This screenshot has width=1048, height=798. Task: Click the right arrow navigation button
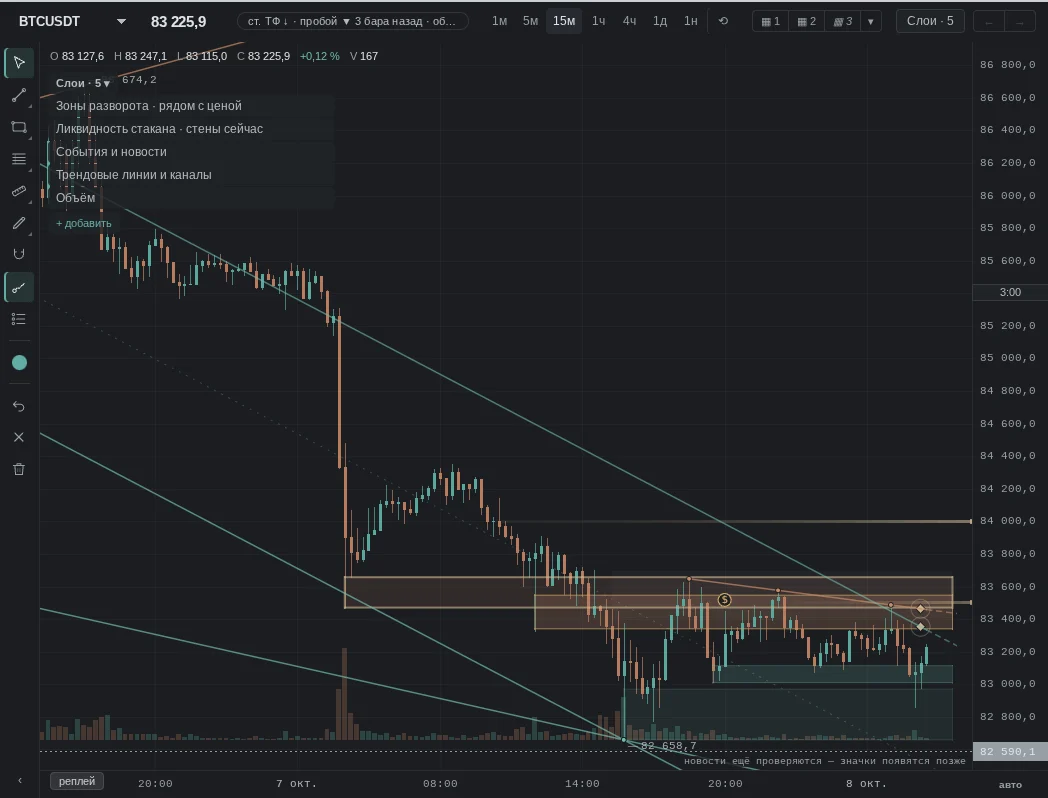[1019, 22]
